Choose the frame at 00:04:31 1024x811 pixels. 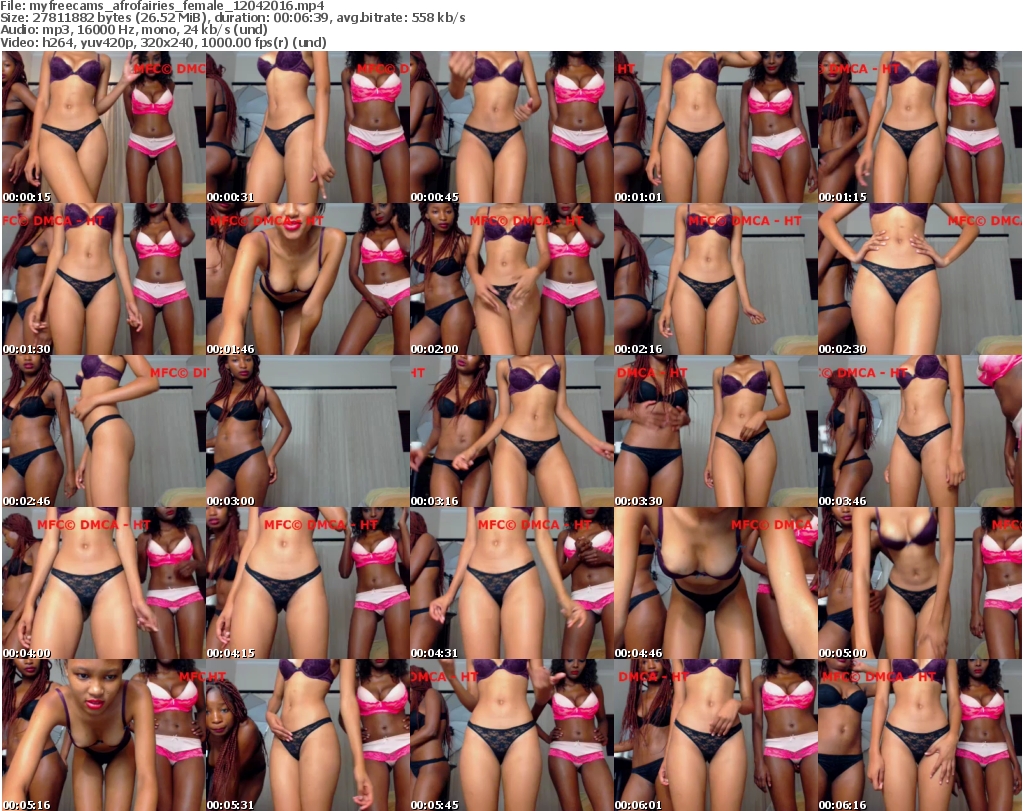point(511,584)
